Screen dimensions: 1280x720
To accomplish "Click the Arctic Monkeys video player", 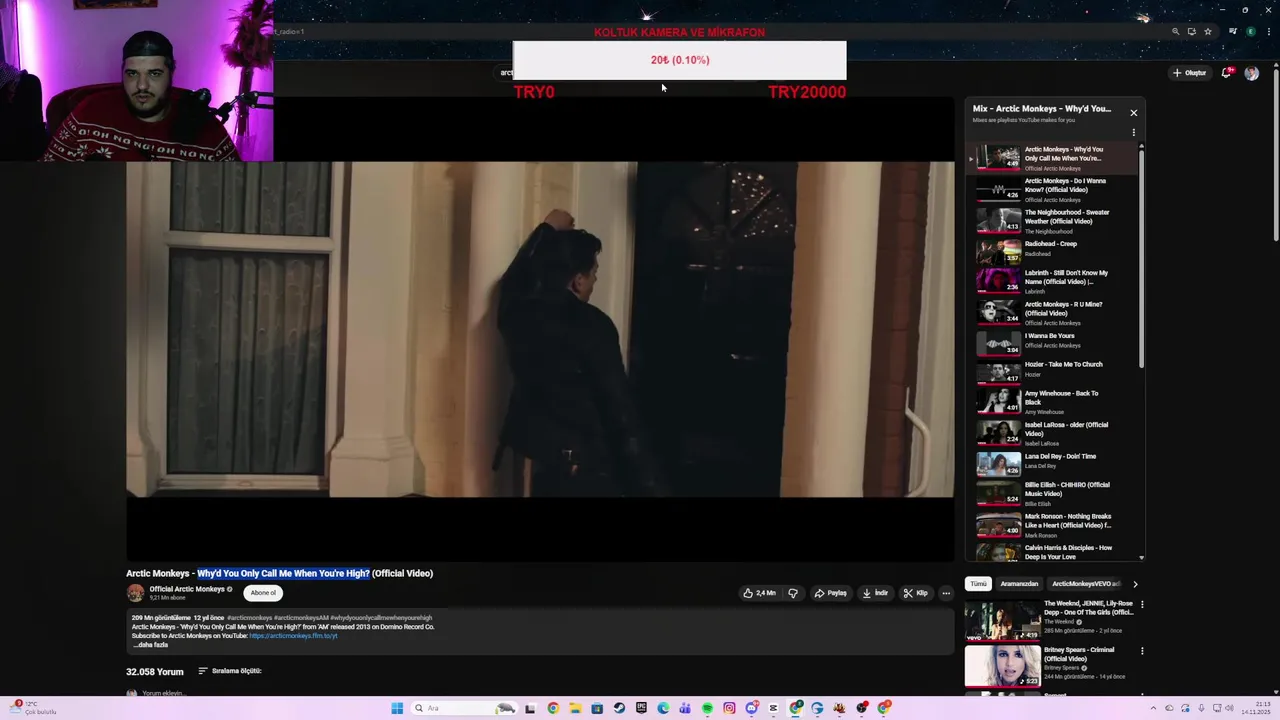I will coord(540,329).
